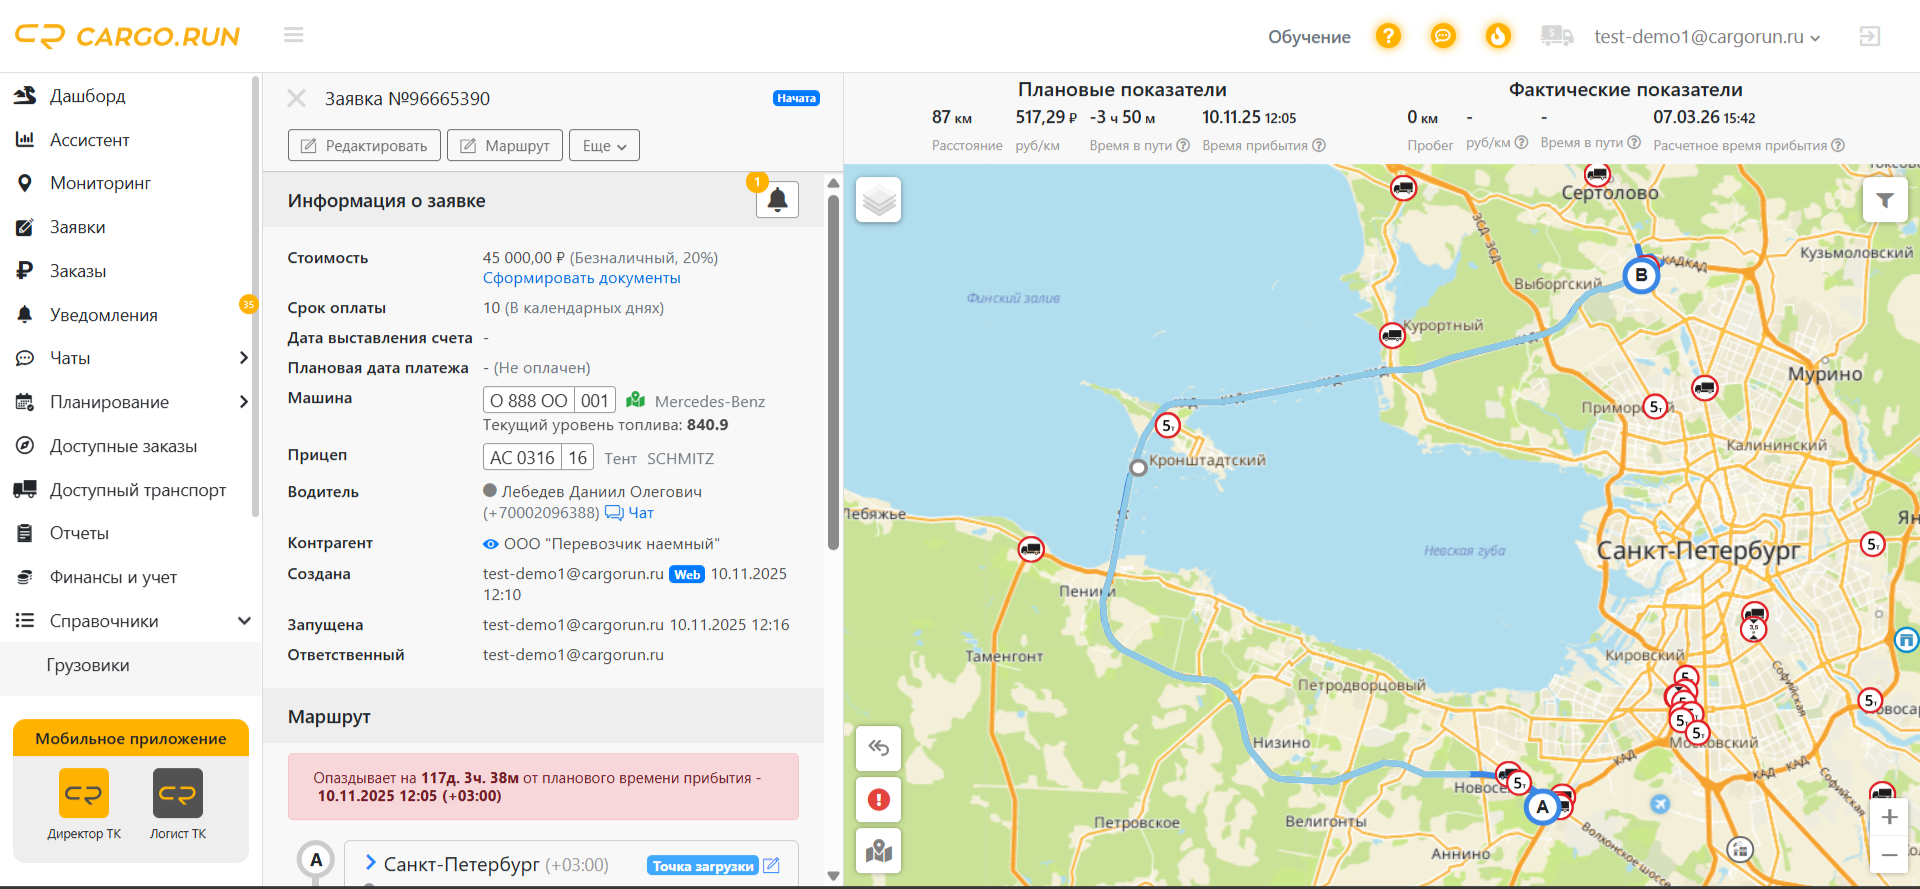Image resolution: width=1920 pixels, height=889 pixels.
Task: Click the eye icon next to contractor
Action: point(490,544)
